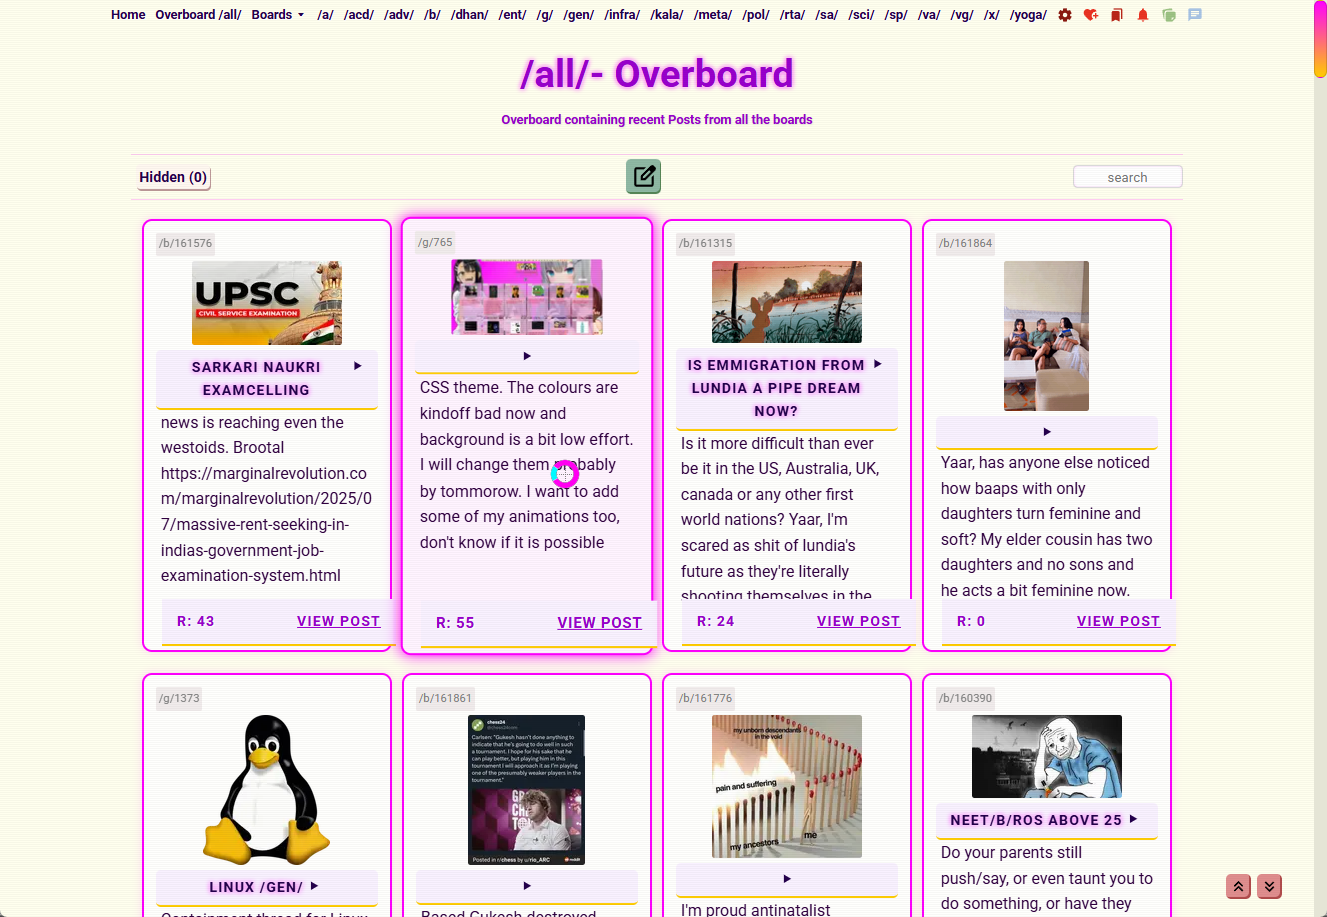Expand the Linux /gen/ thread arrow
This screenshot has width=1327, height=917.
pyautogui.click(x=314, y=886)
